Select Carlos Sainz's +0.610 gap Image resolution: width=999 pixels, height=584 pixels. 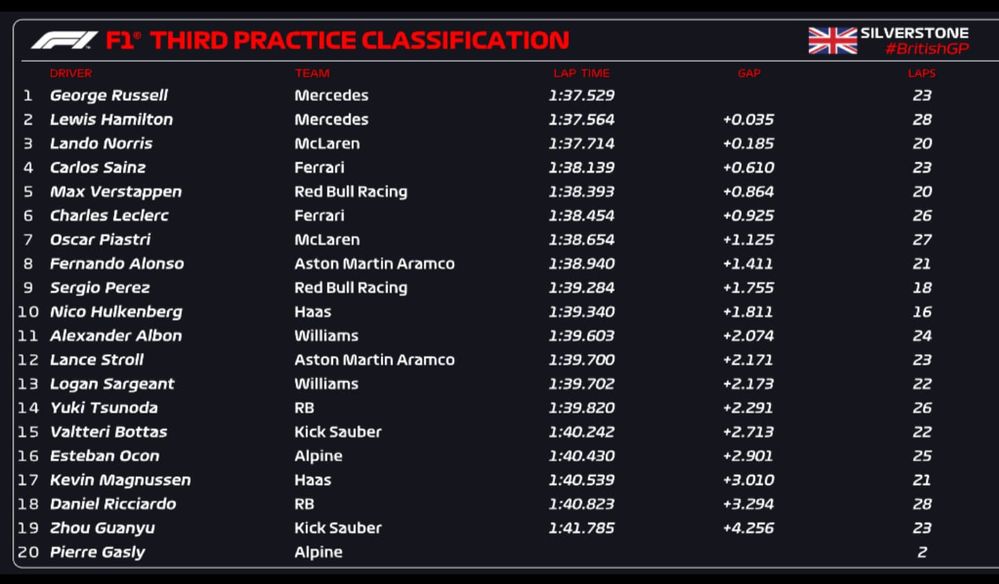[x=748, y=168]
